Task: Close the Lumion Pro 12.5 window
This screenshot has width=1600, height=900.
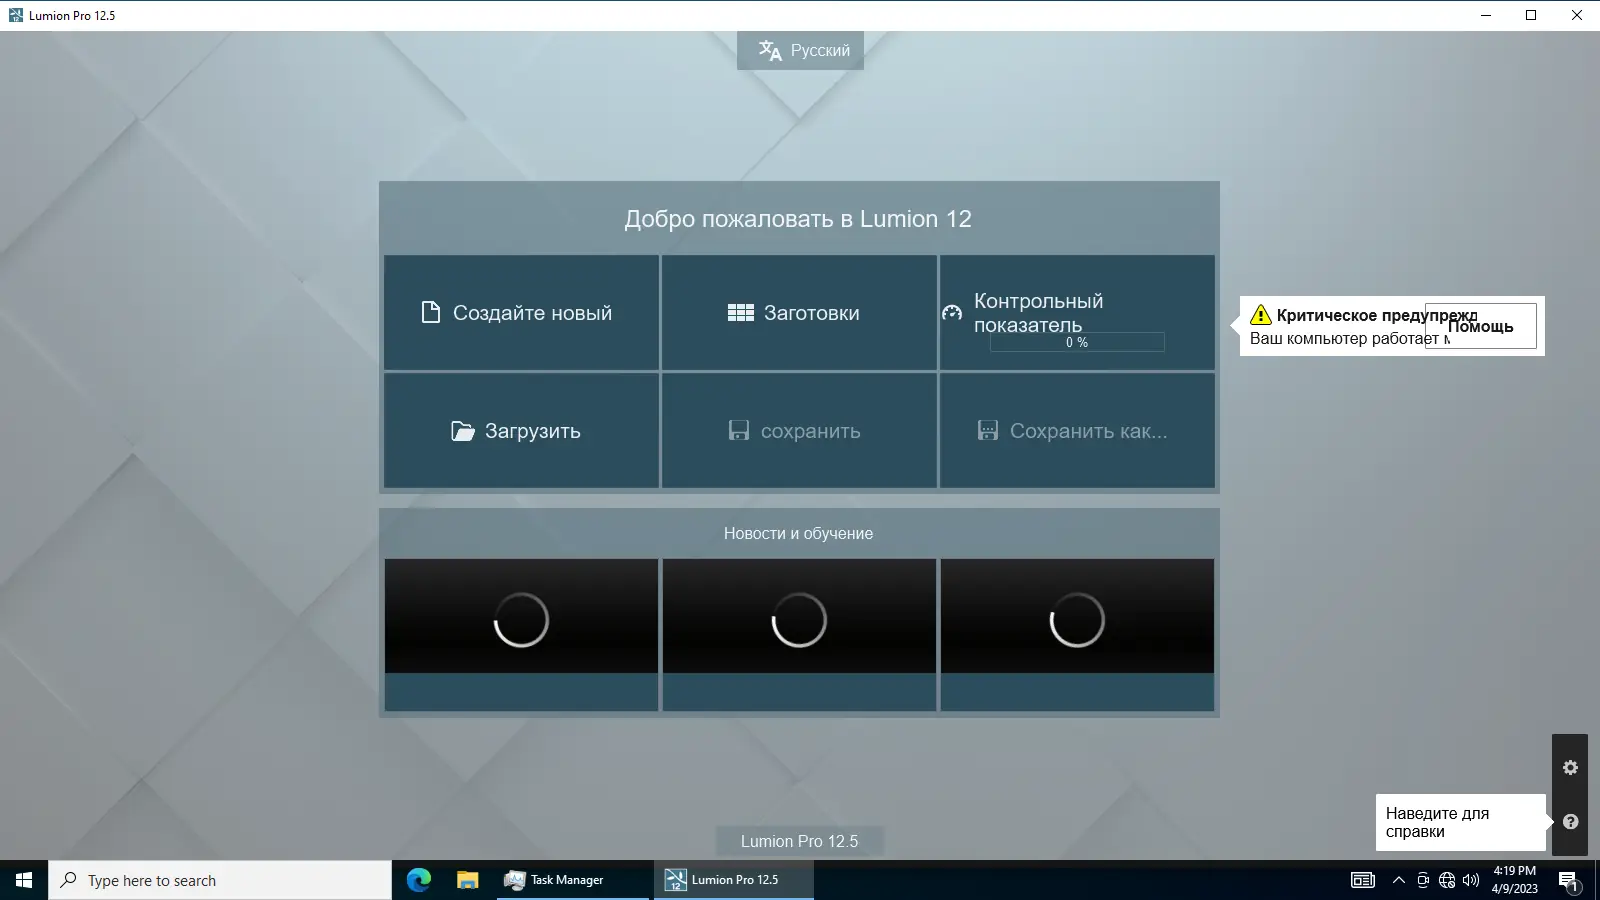Action: 1577,15
